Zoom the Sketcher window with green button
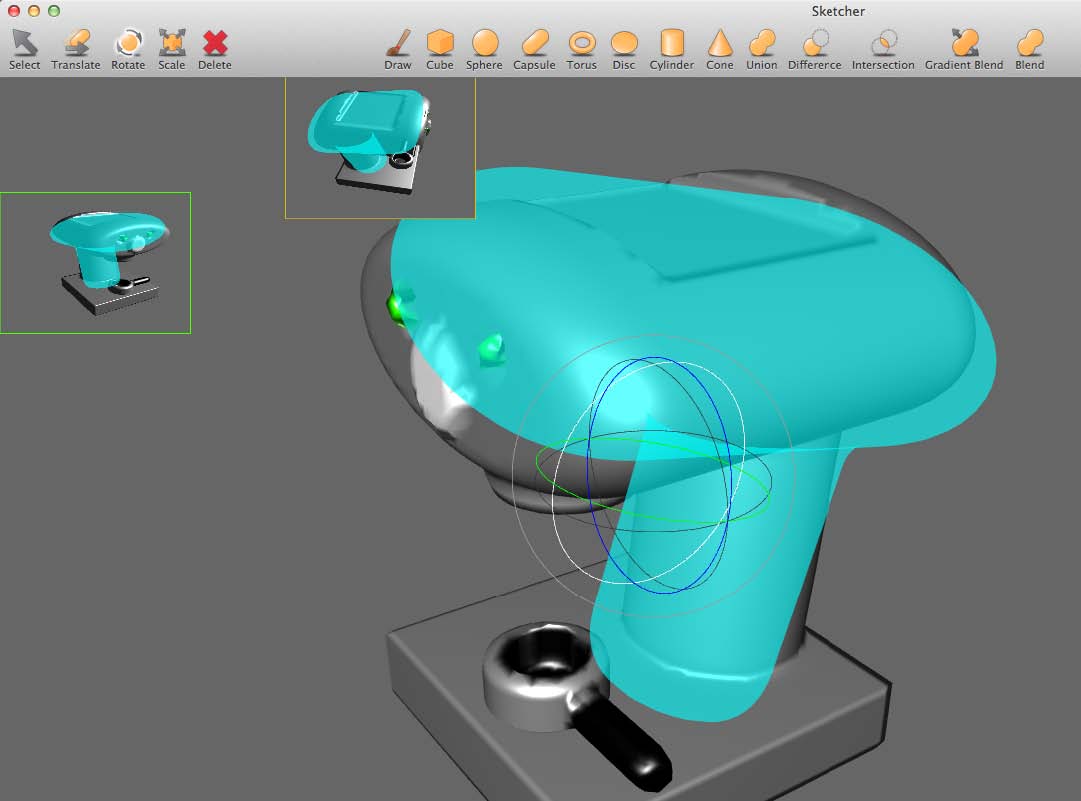This screenshot has height=801, width=1081. point(54,11)
